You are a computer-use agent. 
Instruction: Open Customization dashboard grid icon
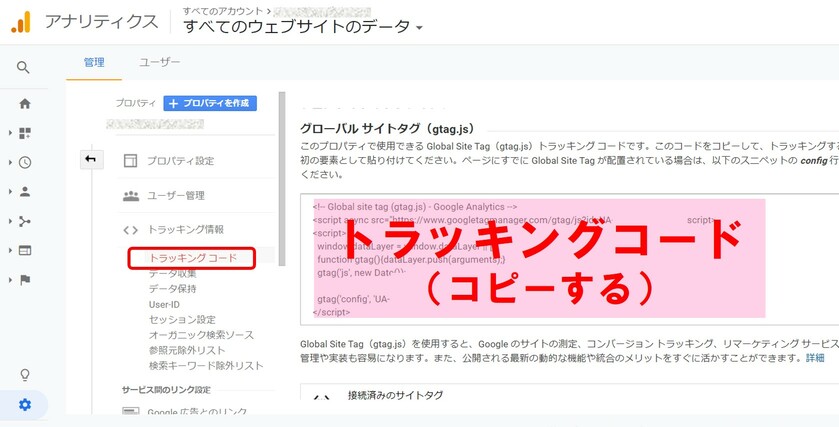click(24, 133)
